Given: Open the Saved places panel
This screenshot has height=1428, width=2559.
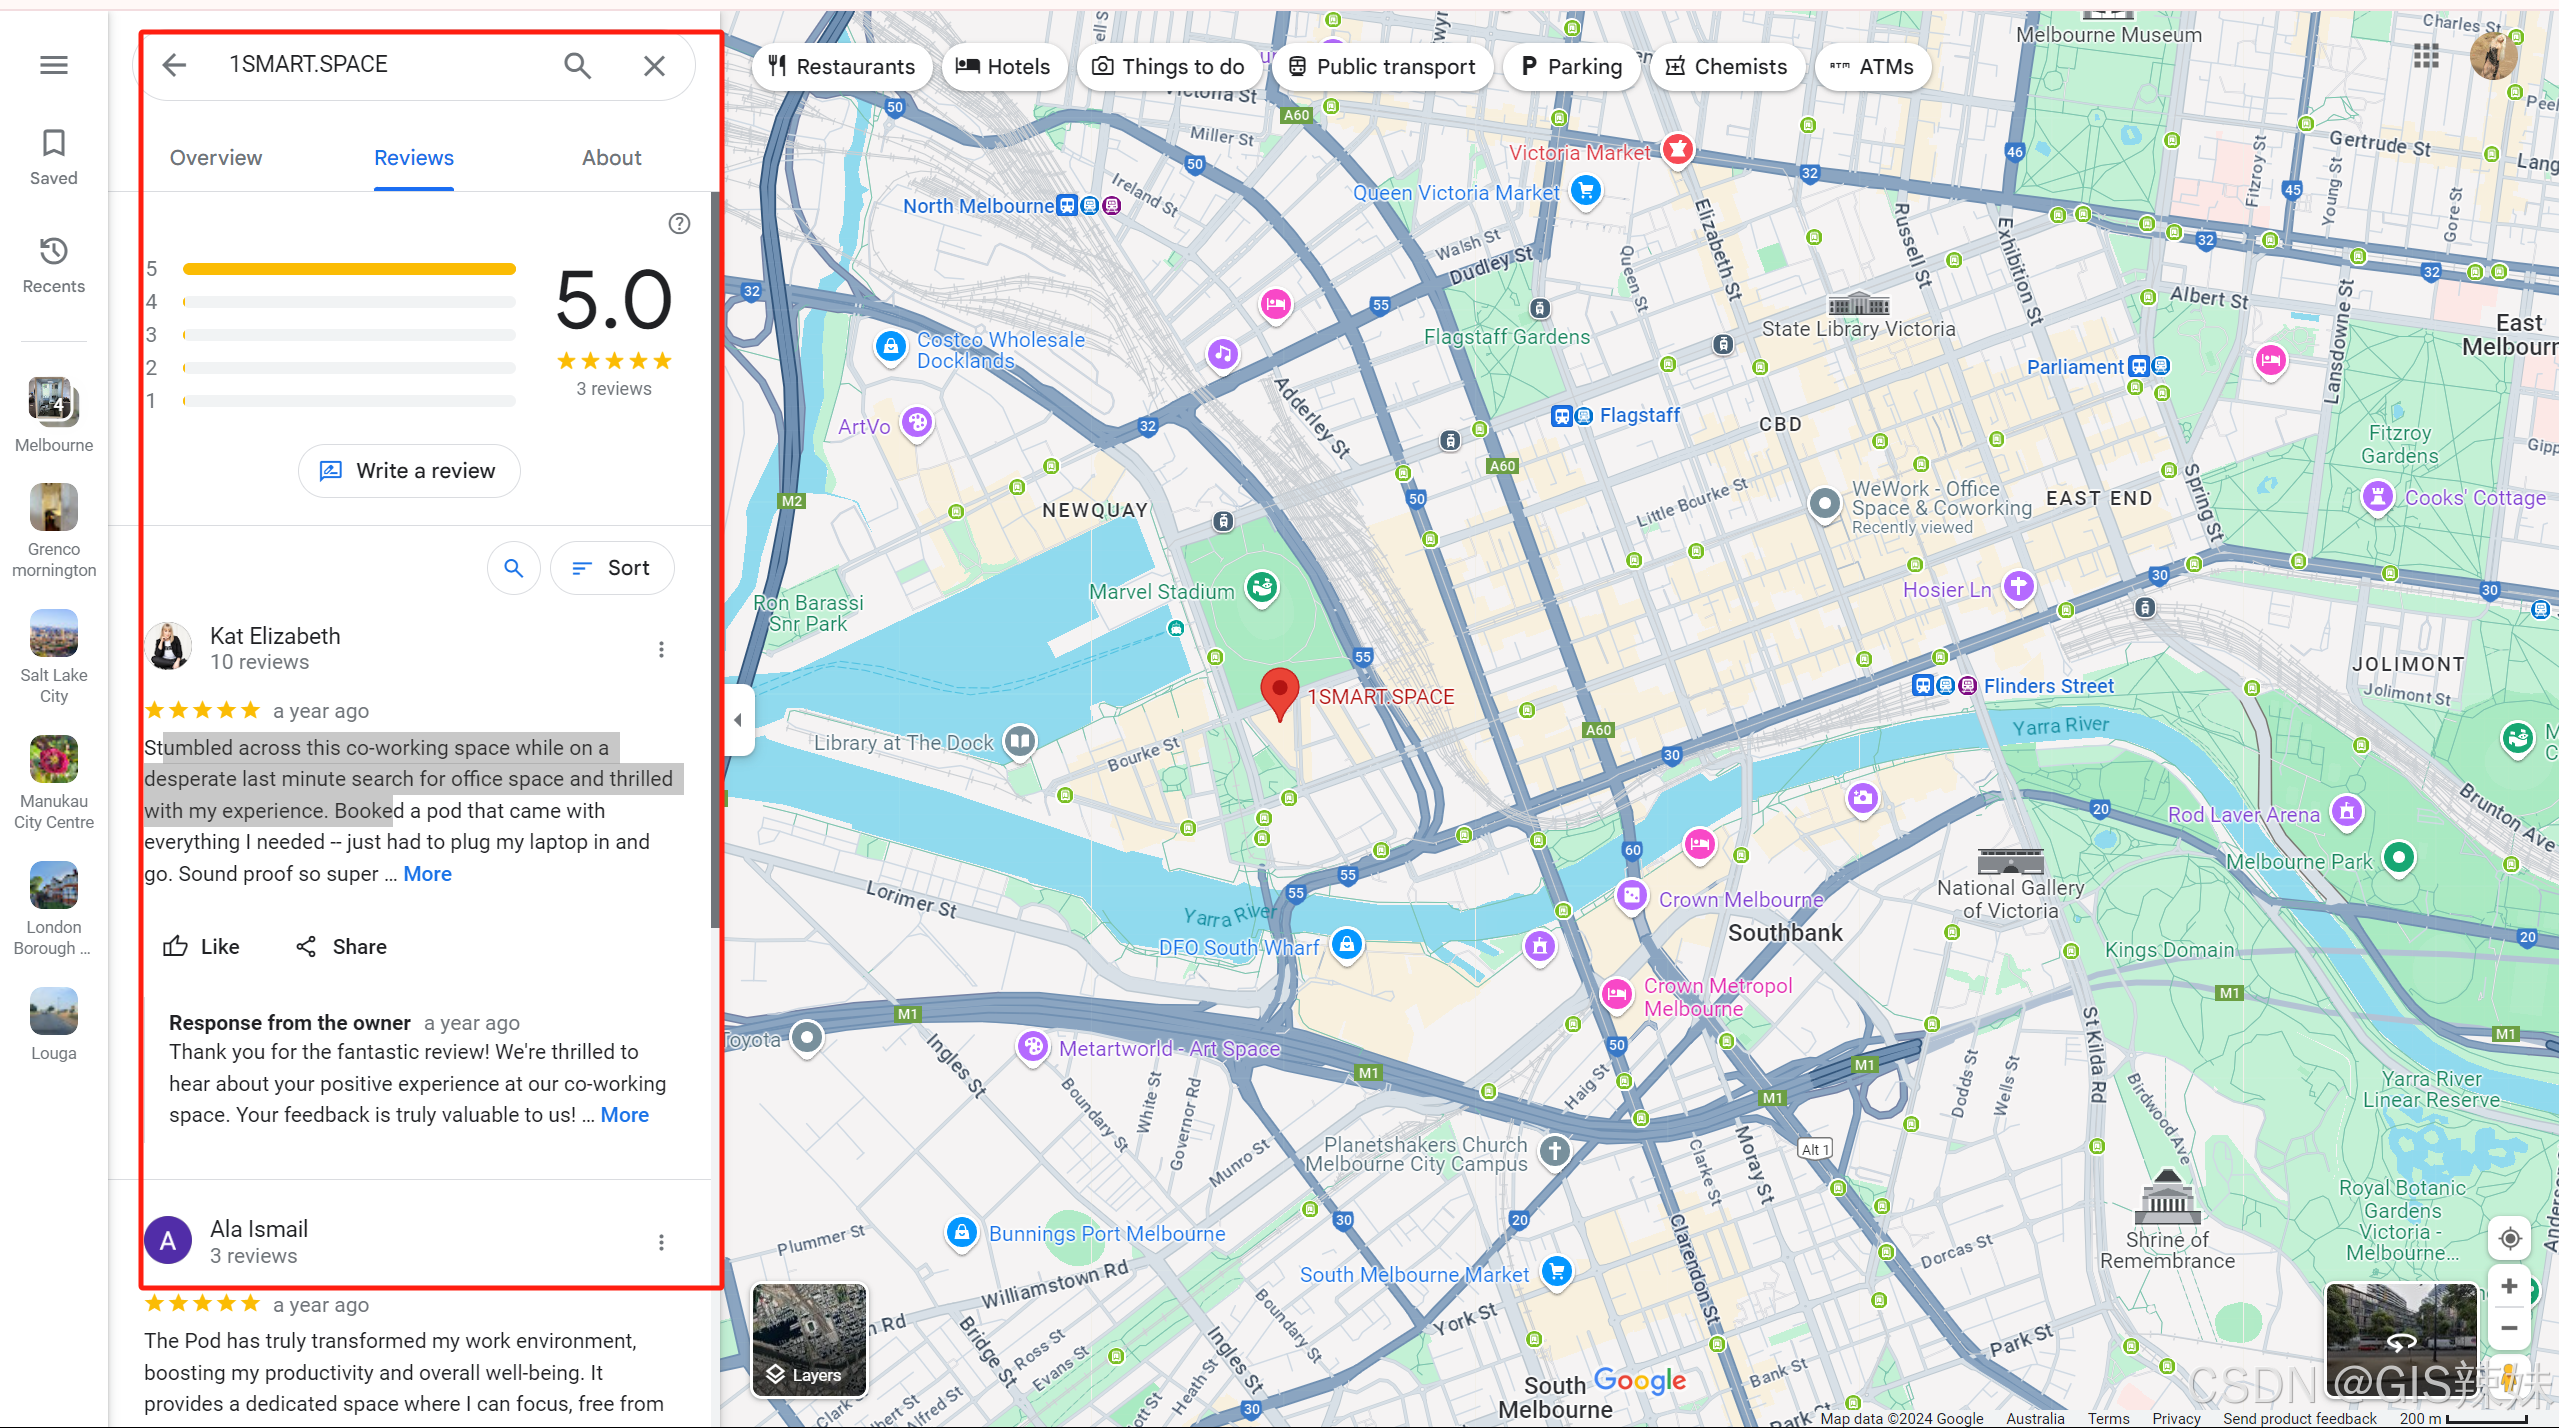Looking at the screenshot, I should (x=54, y=157).
